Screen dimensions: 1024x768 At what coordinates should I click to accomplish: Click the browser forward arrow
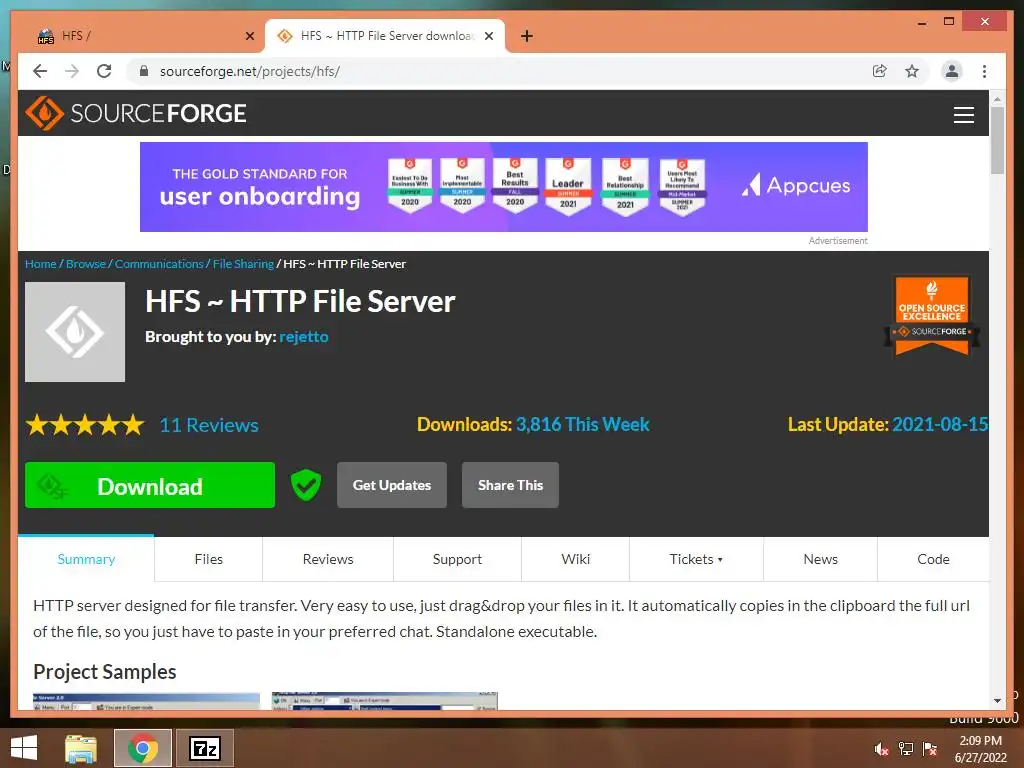[x=72, y=71]
